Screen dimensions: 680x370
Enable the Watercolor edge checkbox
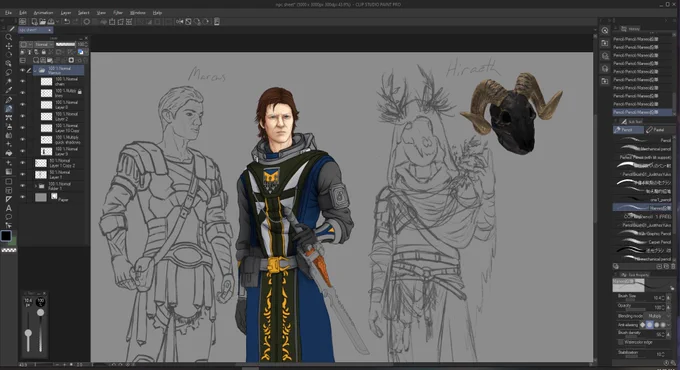(621, 342)
